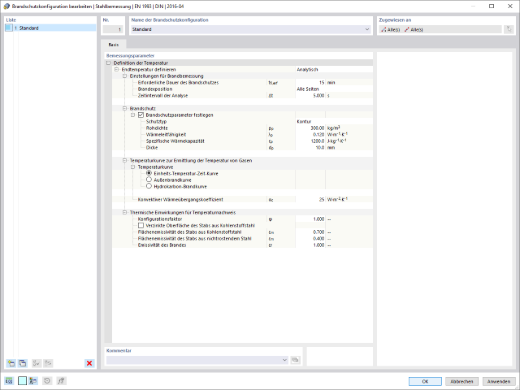Click the reset to default icon

click(x=47, y=381)
